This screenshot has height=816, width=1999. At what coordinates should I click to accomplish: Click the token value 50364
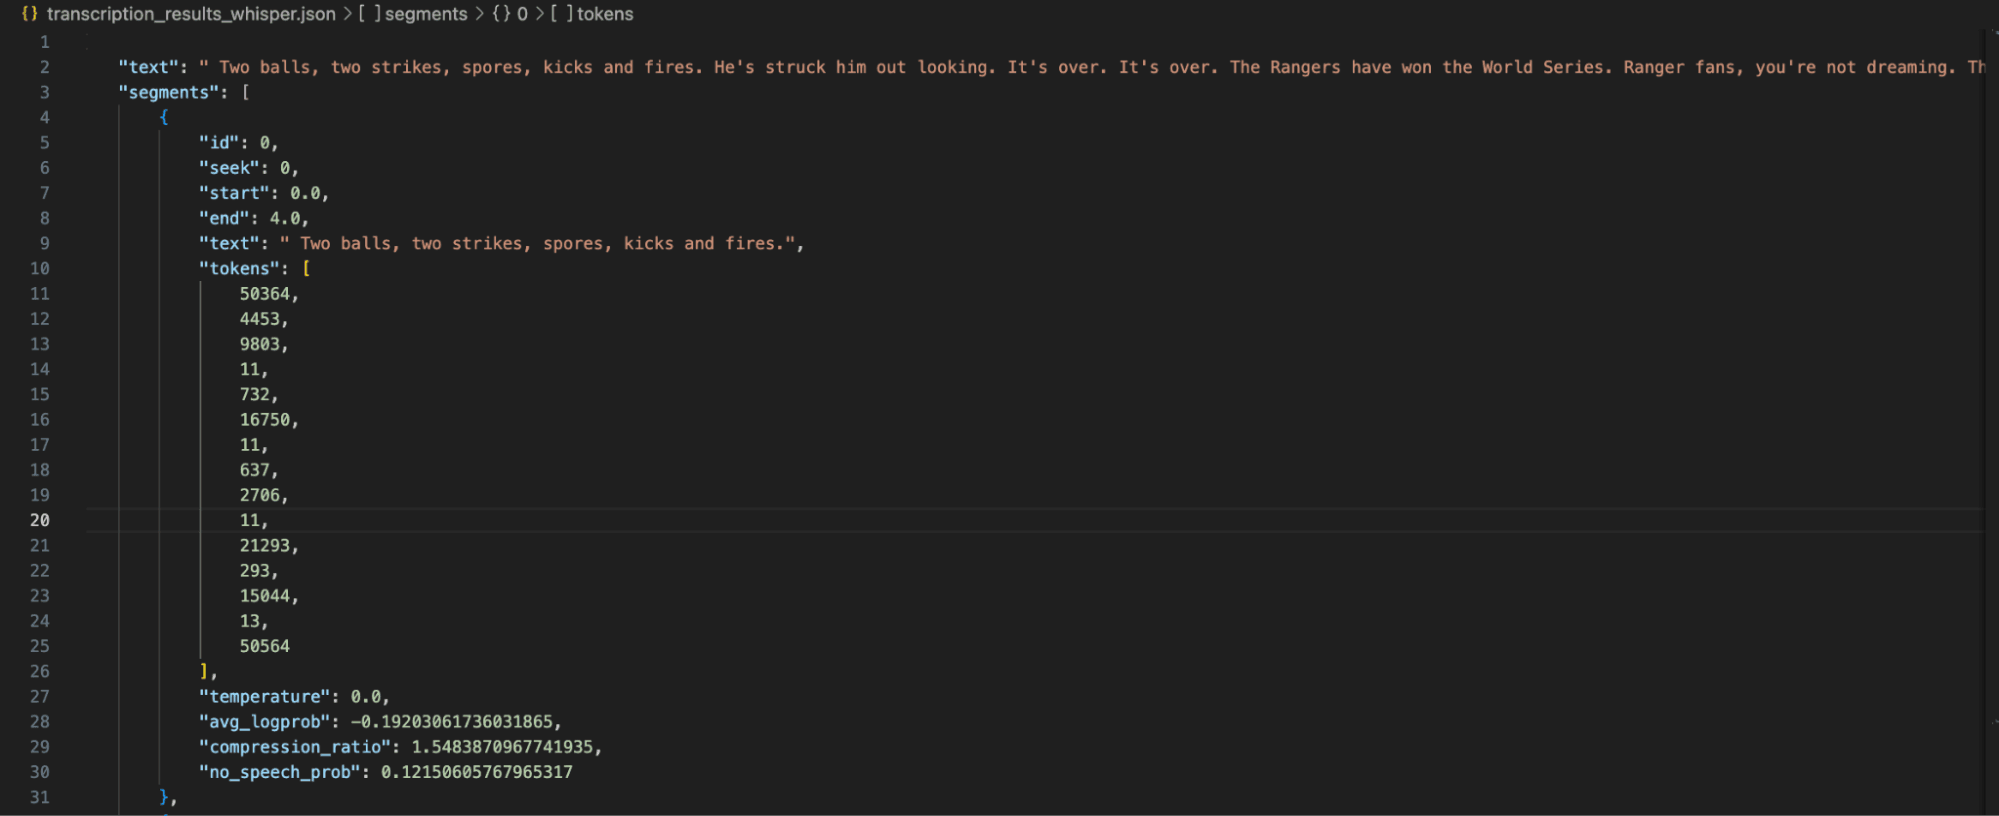264,294
